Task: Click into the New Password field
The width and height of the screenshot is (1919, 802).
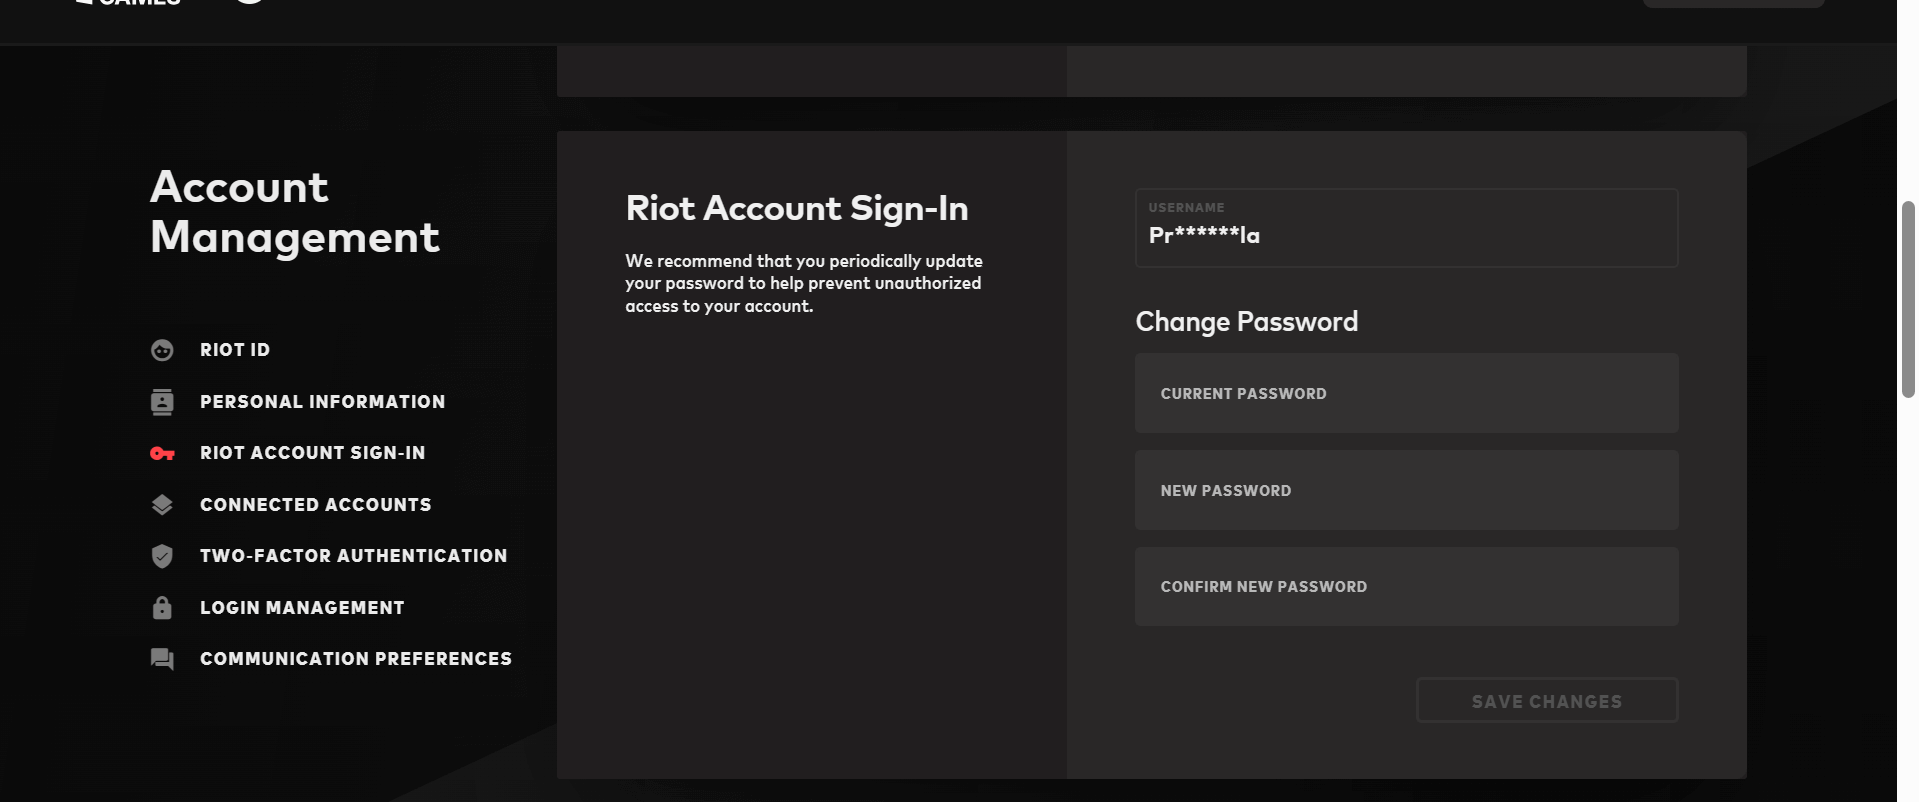Action: (1406, 490)
